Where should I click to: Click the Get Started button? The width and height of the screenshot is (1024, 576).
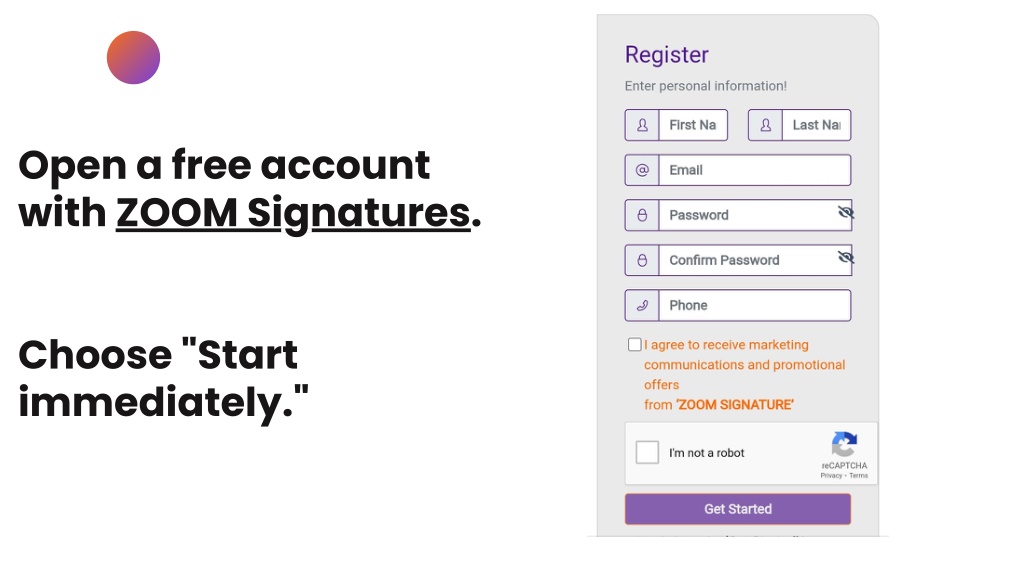click(737, 509)
